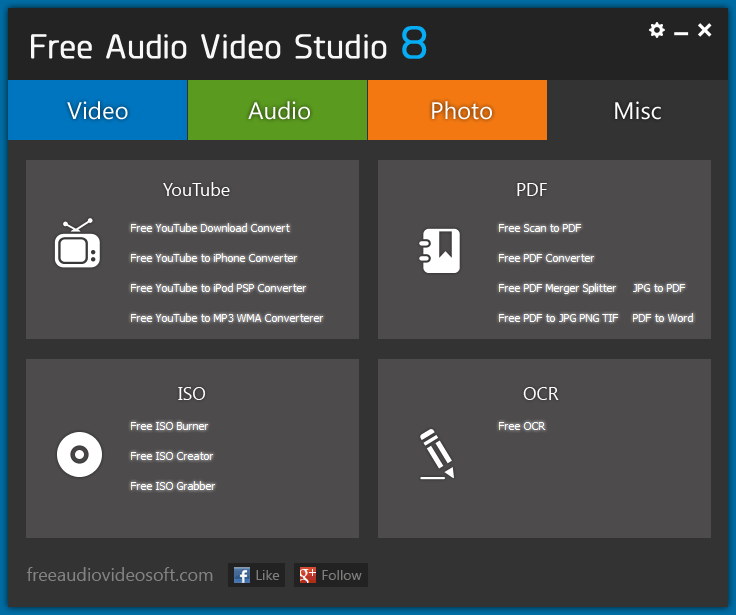Viewport: 736px width, 615px height.
Task: Open Free PDF Merger Splitter
Action: 557,288
